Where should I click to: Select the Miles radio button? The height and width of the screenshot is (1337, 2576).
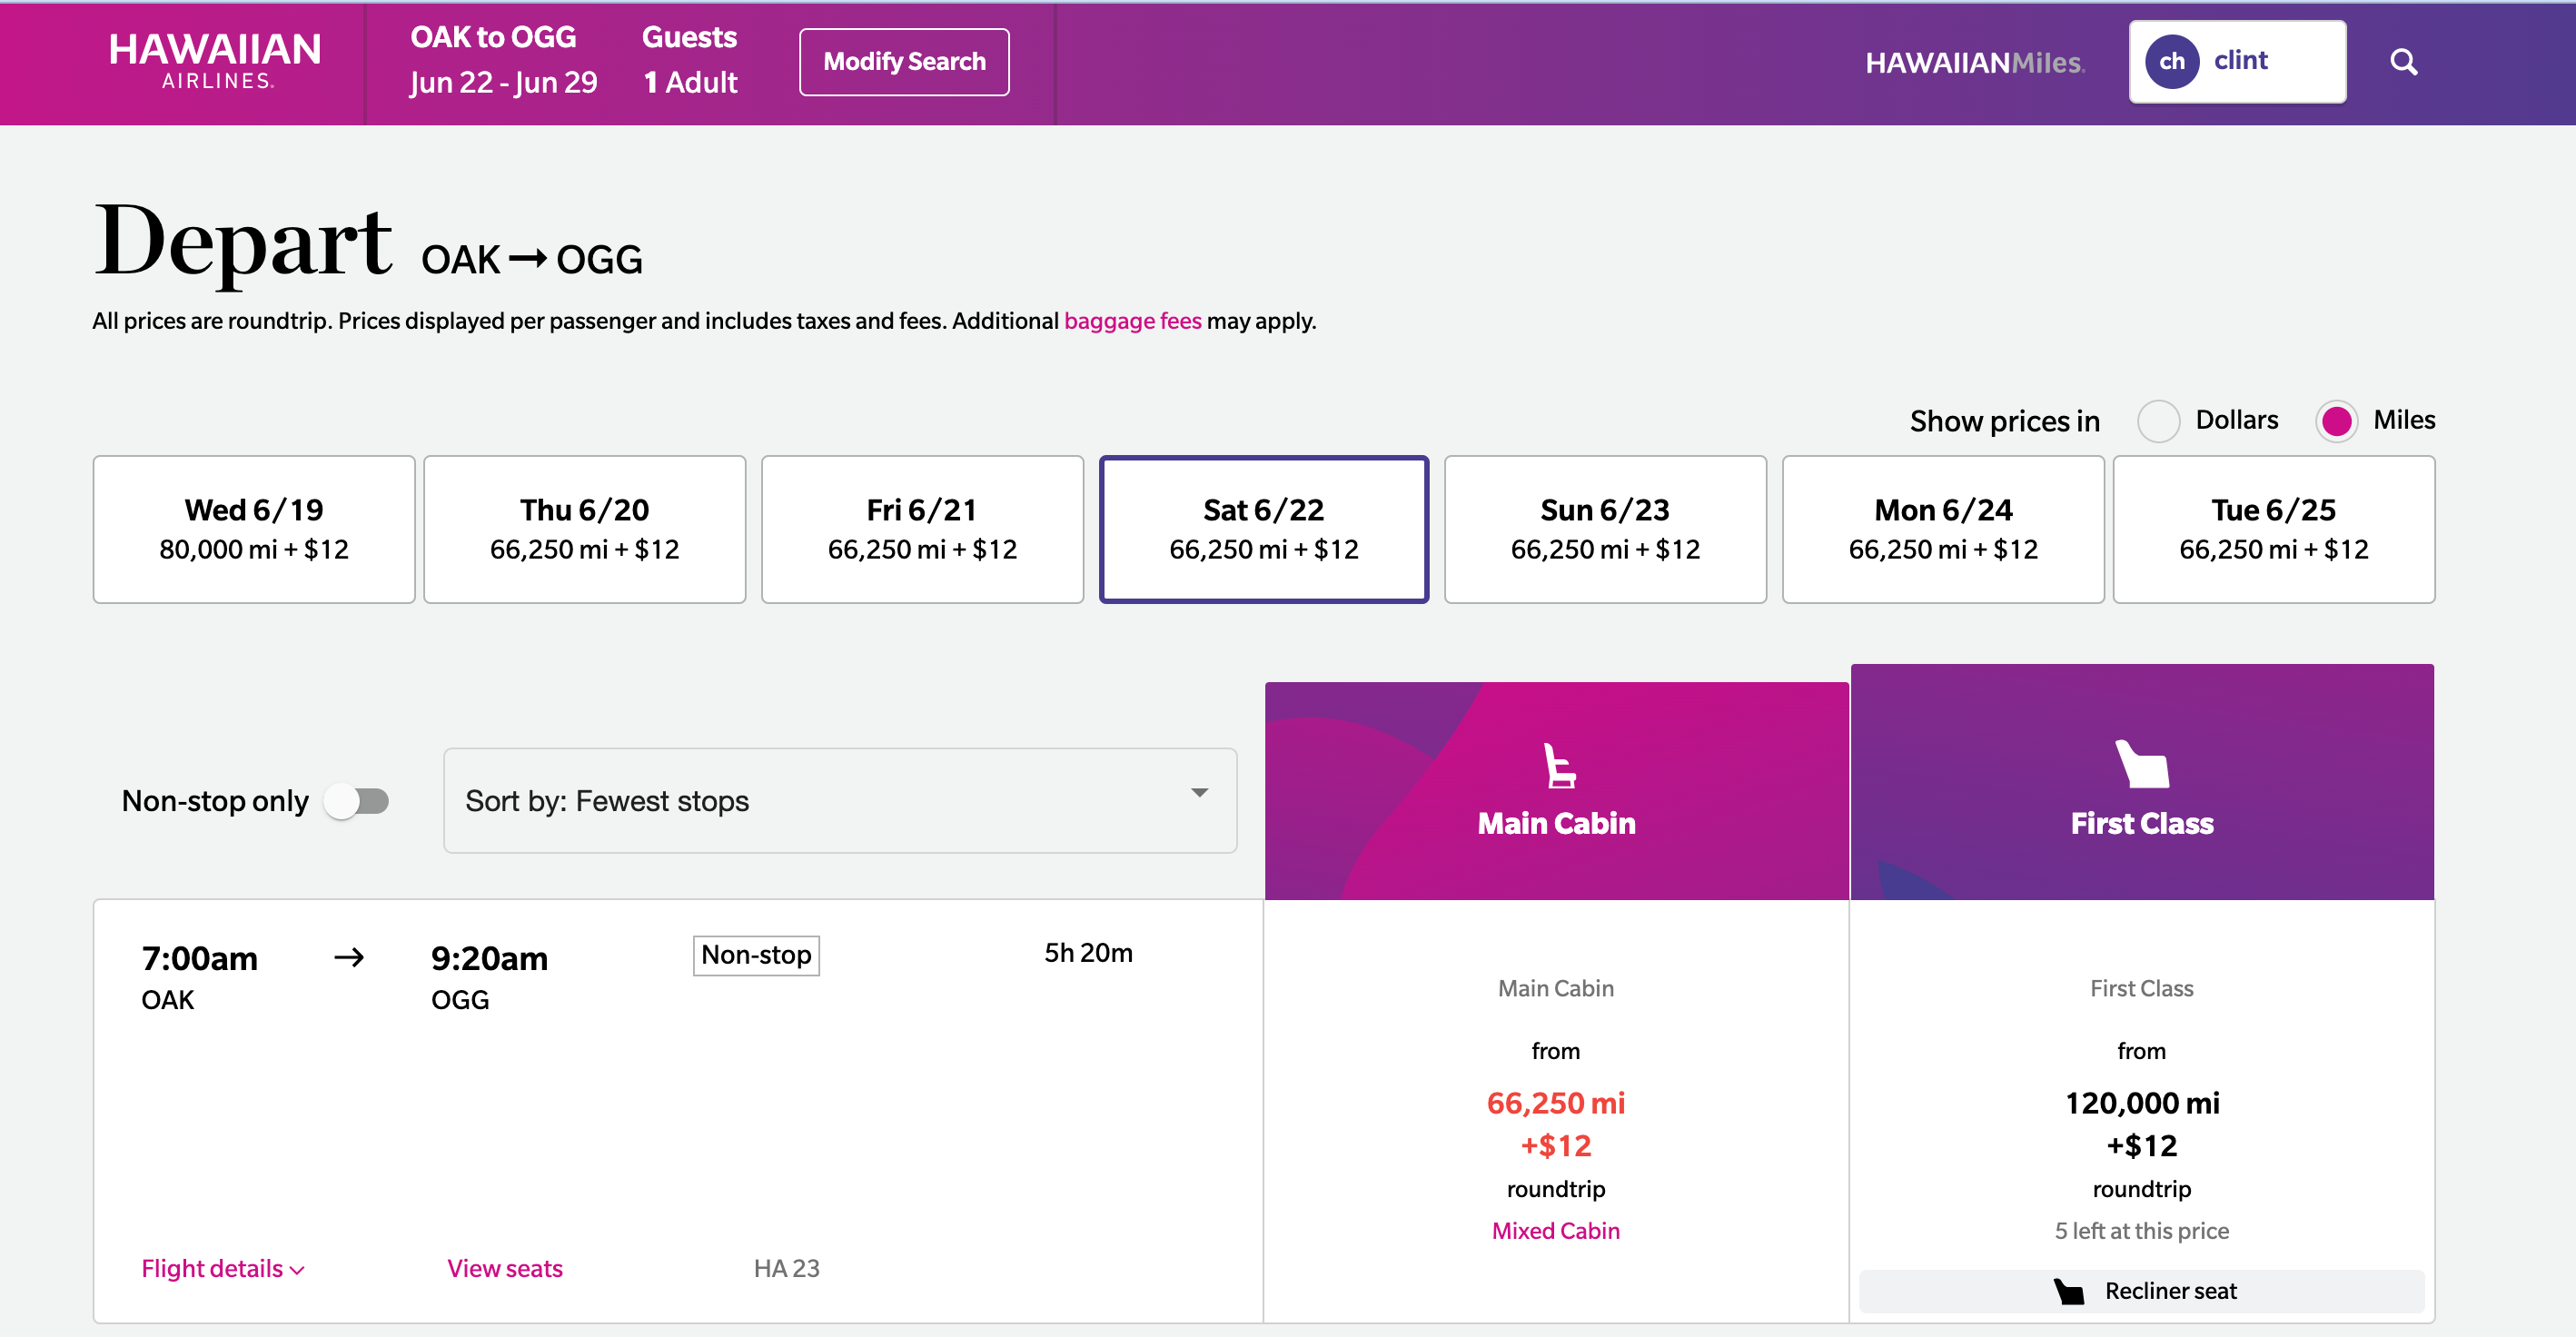click(x=2337, y=421)
